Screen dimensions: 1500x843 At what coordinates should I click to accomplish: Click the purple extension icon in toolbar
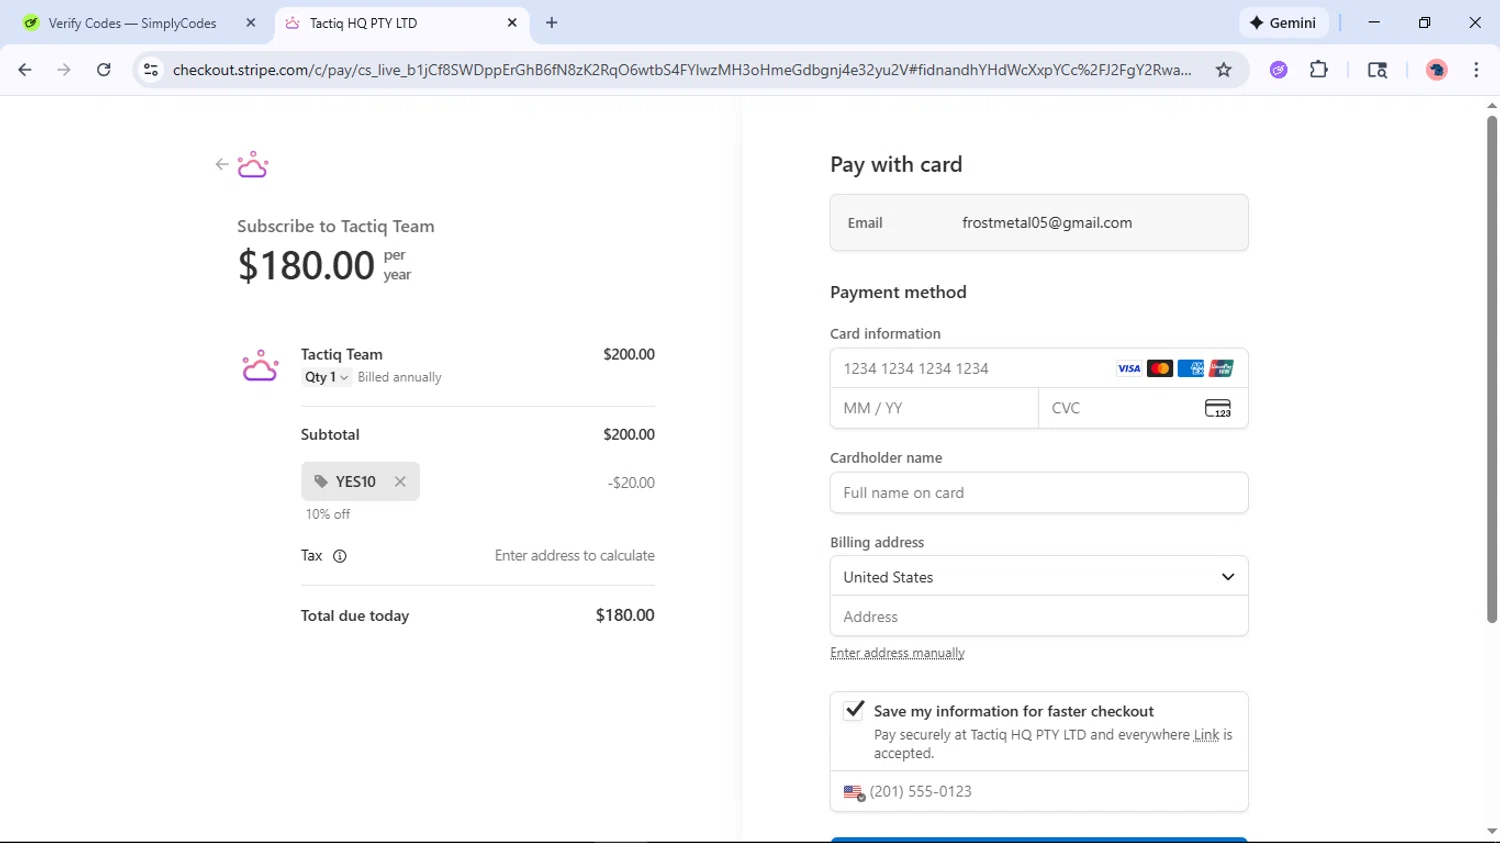coord(1279,70)
